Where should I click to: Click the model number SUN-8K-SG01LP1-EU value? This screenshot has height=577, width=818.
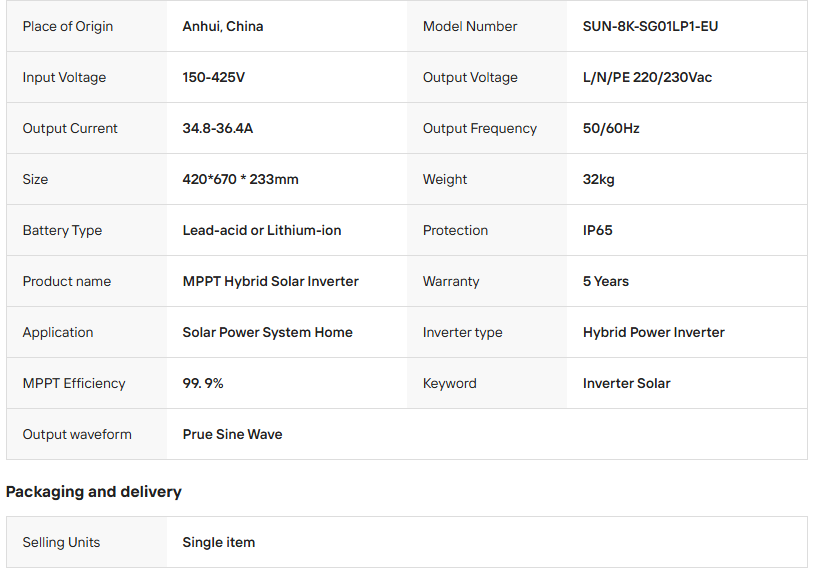pos(650,26)
